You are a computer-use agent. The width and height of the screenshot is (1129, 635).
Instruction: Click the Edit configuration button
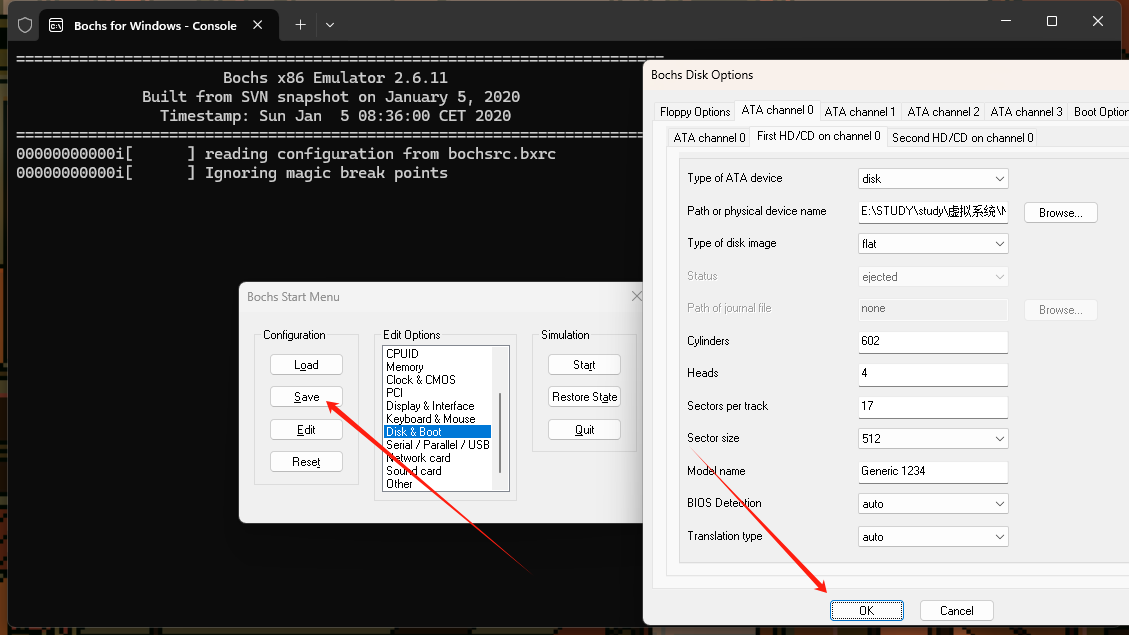tap(306, 430)
